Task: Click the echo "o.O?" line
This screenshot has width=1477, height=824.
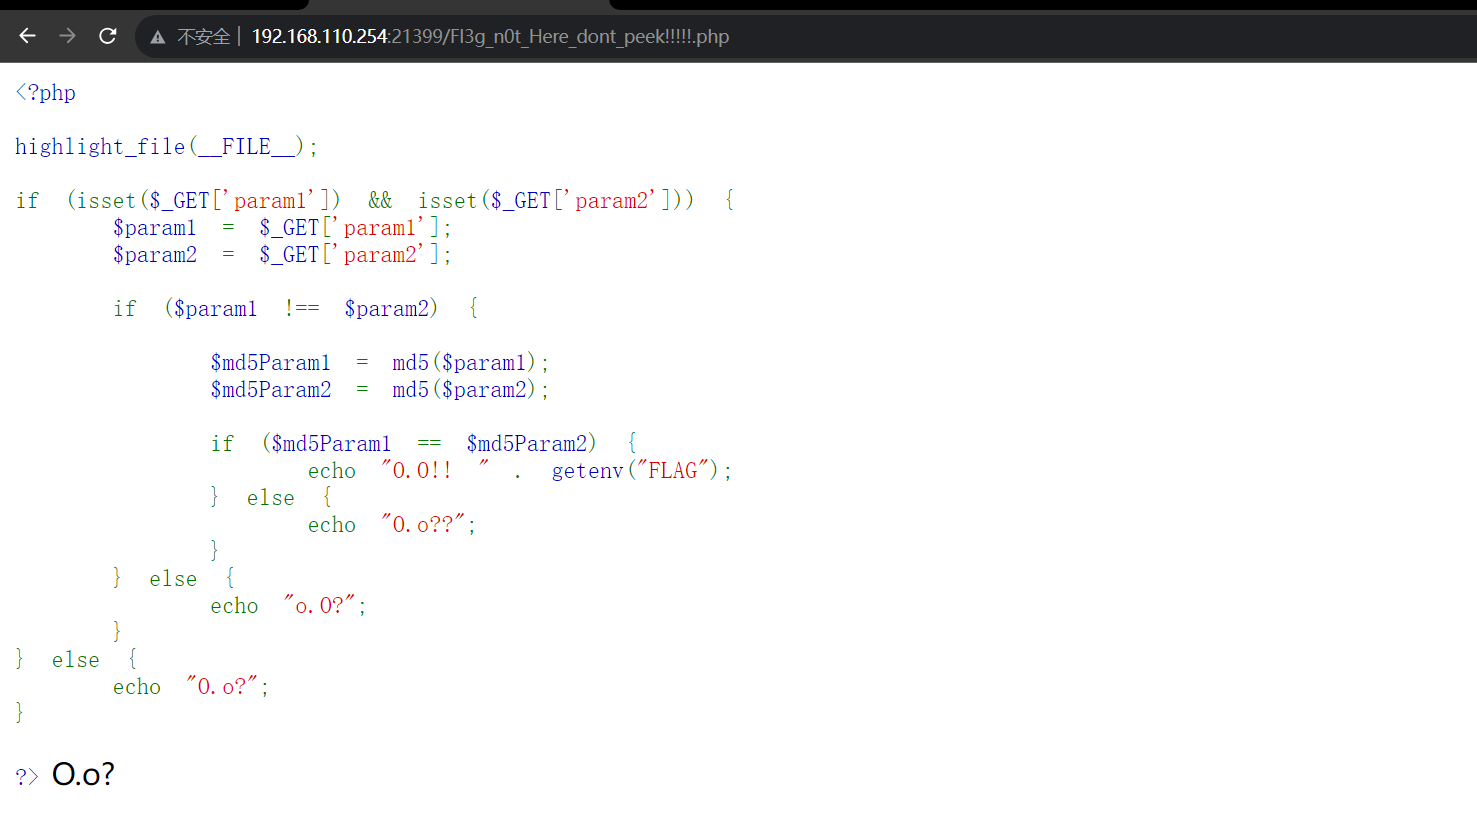Action: [x=289, y=606]
